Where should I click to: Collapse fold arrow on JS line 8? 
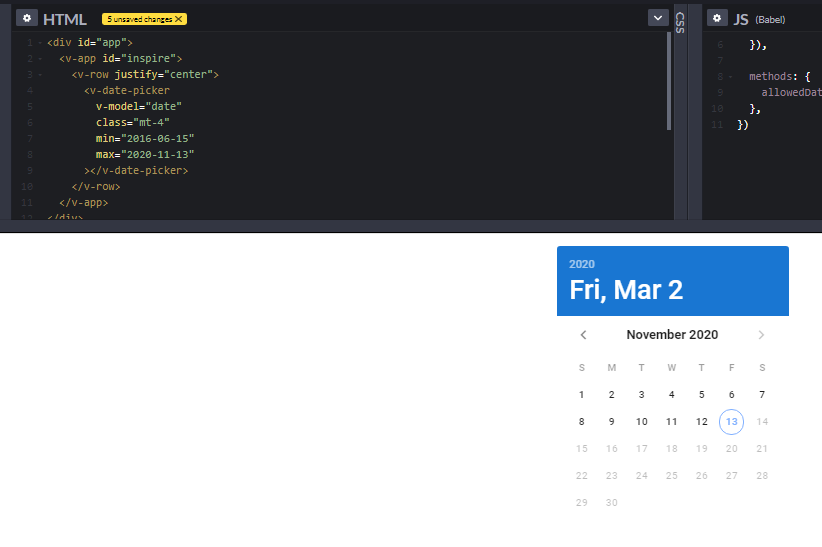click(x=730, y=77)
